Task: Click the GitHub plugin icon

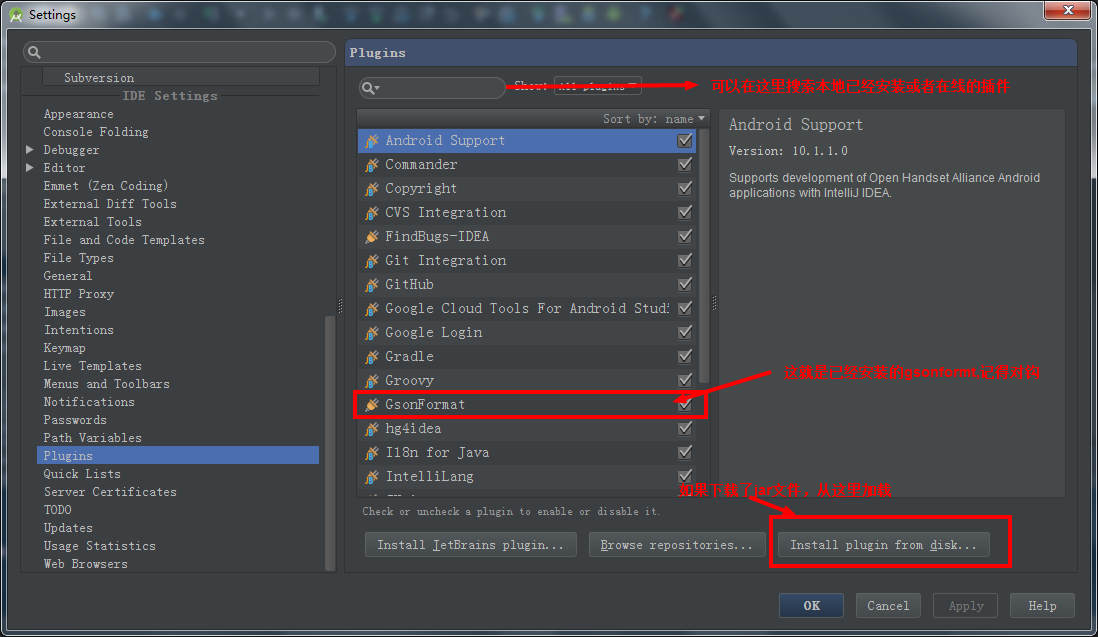Action: pos(372,285)
